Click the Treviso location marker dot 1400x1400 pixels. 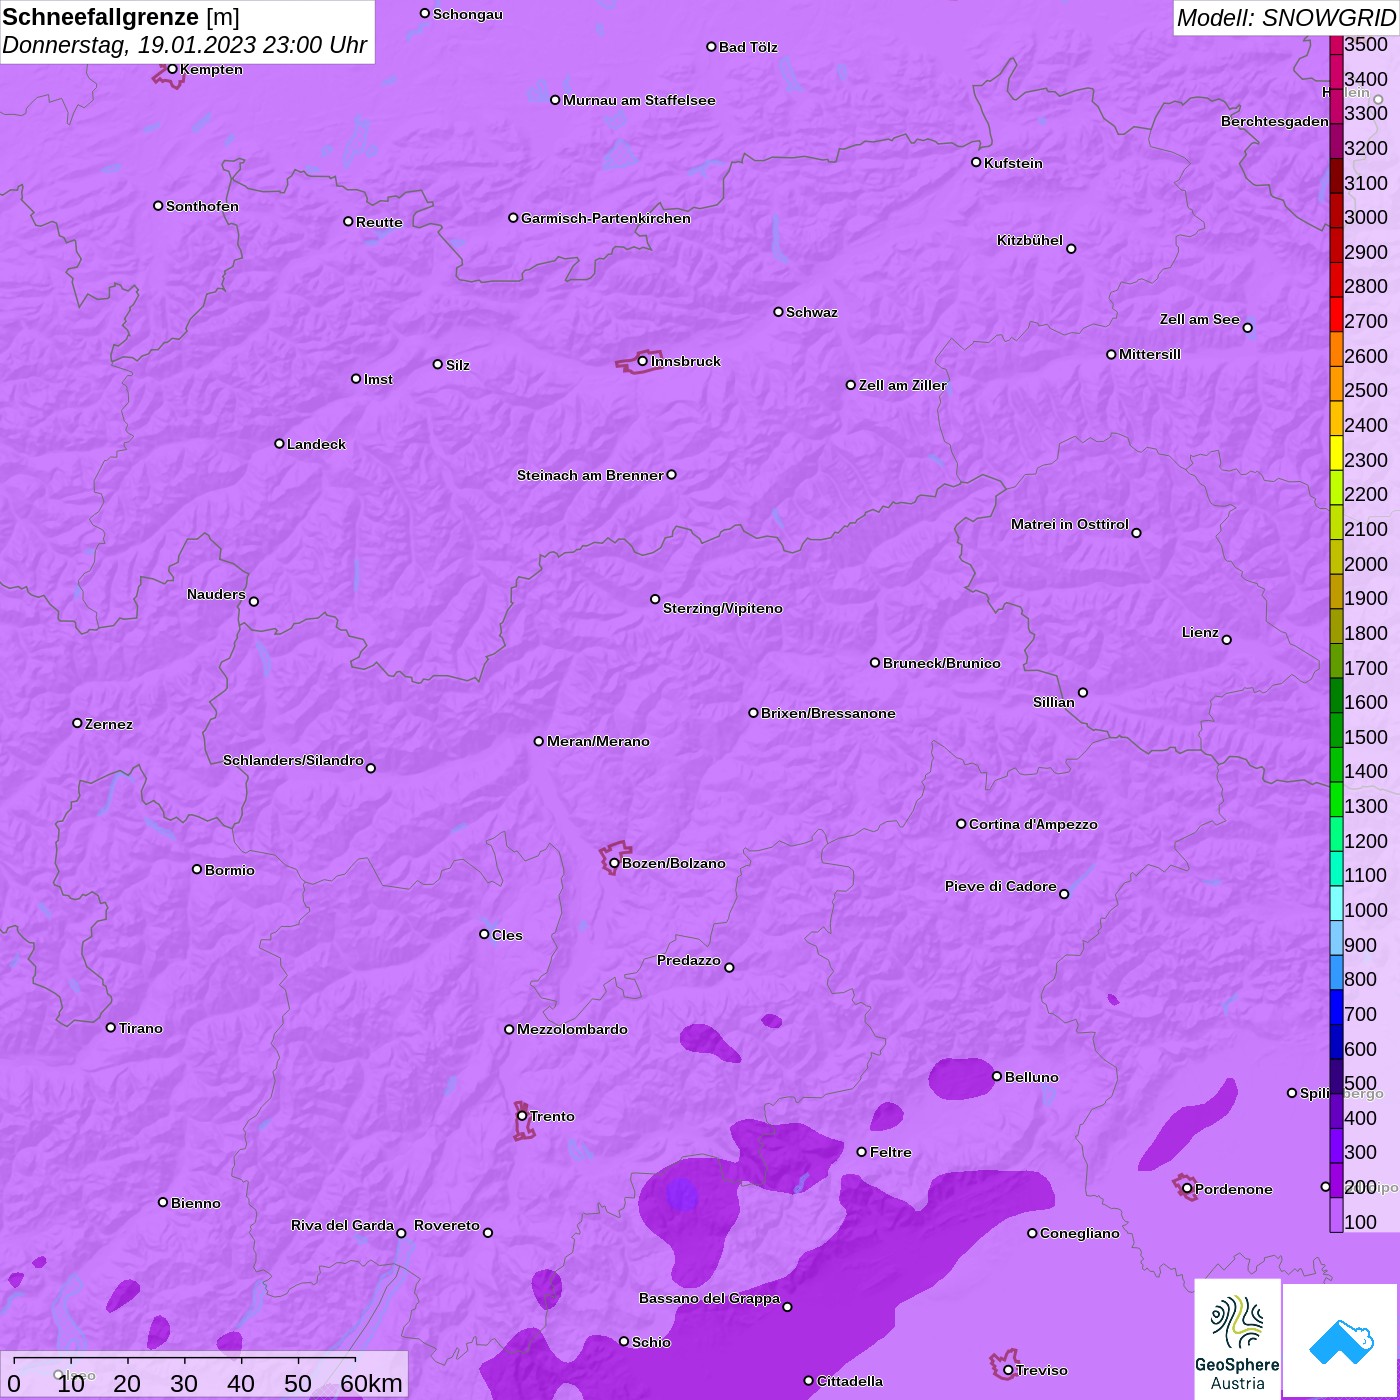[1008, 1370]
